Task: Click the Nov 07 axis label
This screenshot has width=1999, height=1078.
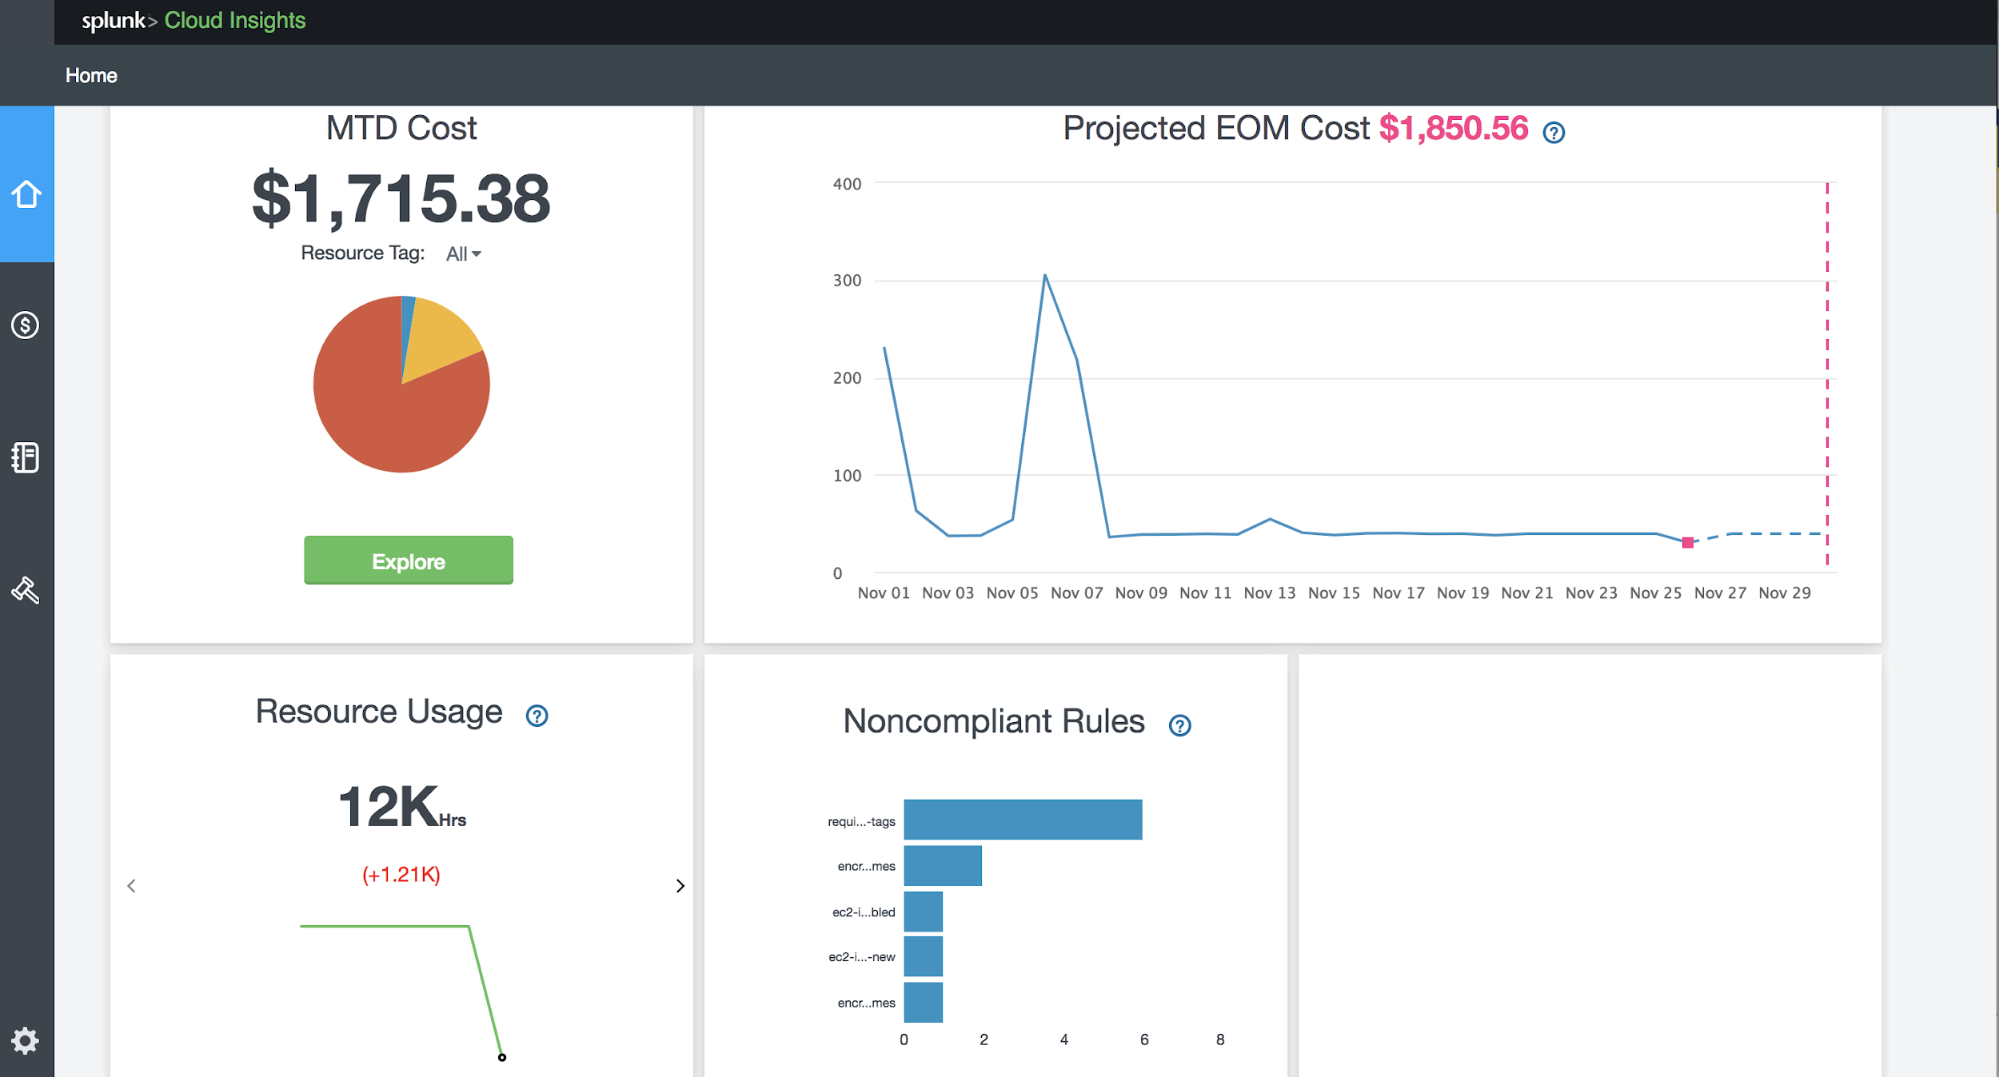Action: pos(1077,593)
